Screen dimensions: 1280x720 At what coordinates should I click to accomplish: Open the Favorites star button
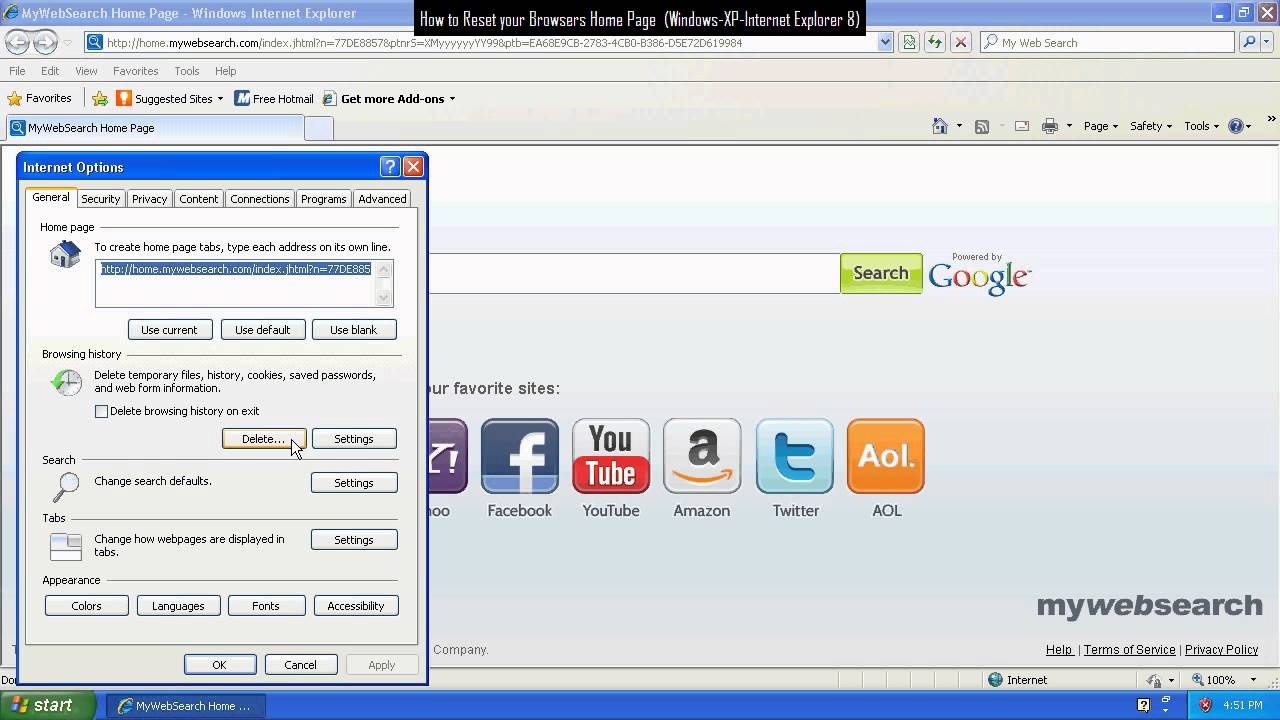click(x=40, y=98)
